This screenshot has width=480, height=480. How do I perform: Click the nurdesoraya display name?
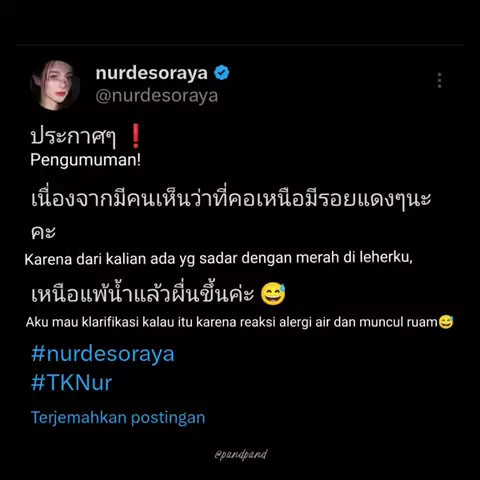click(x=152, y=73)
